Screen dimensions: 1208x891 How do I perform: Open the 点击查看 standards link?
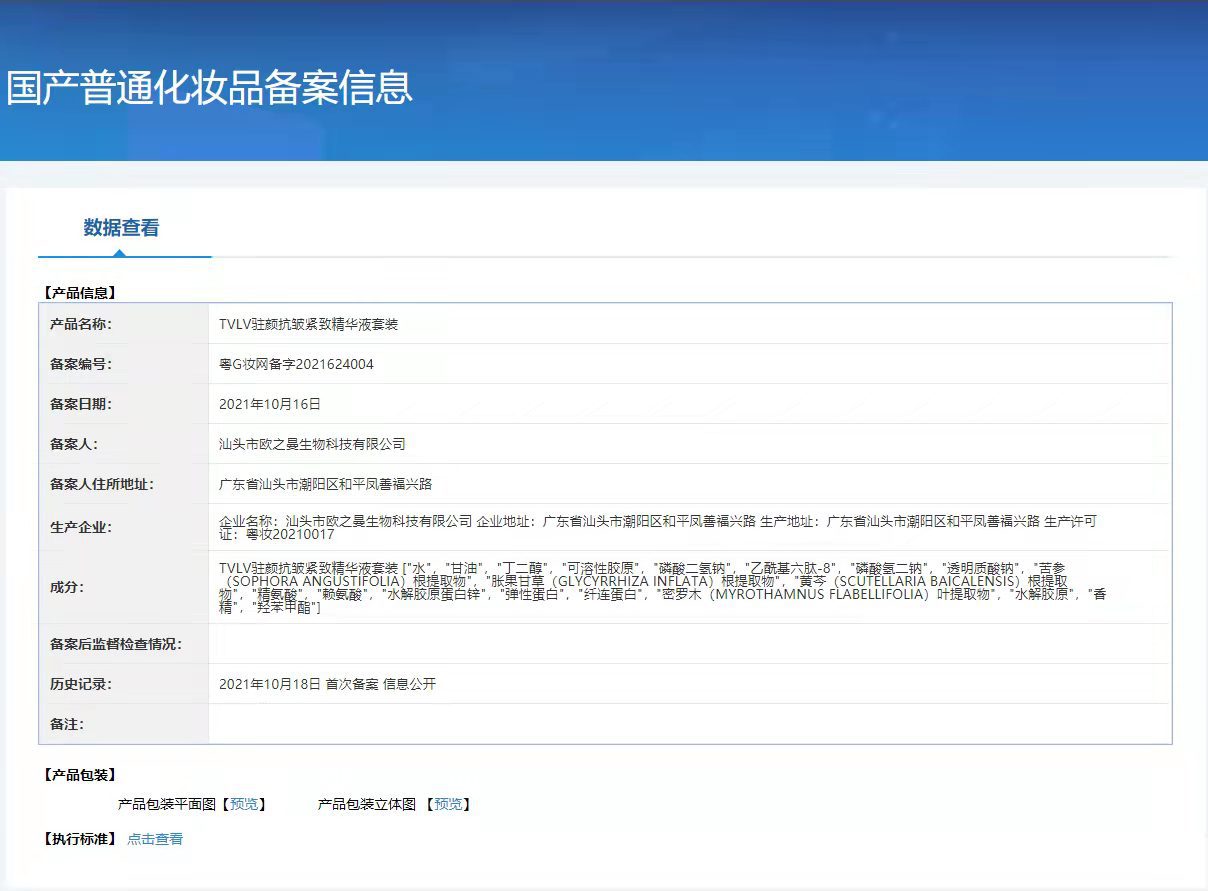pos(155,839)
